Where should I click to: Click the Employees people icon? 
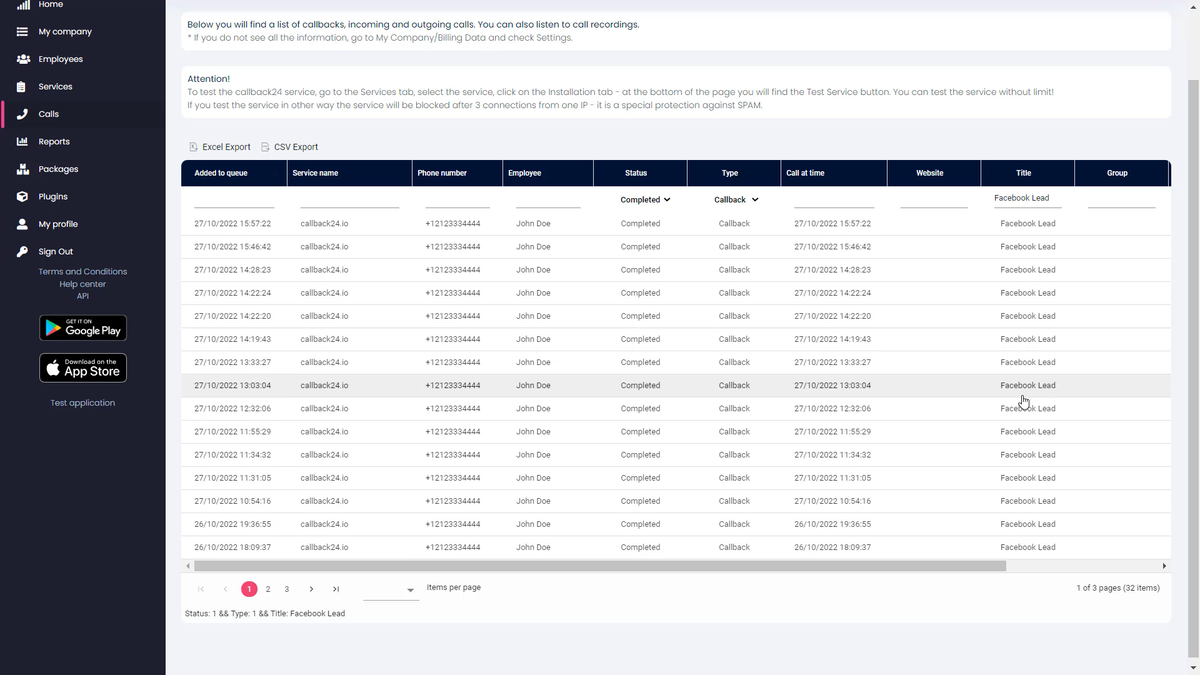pyautogui.click(x=22, y=59)
